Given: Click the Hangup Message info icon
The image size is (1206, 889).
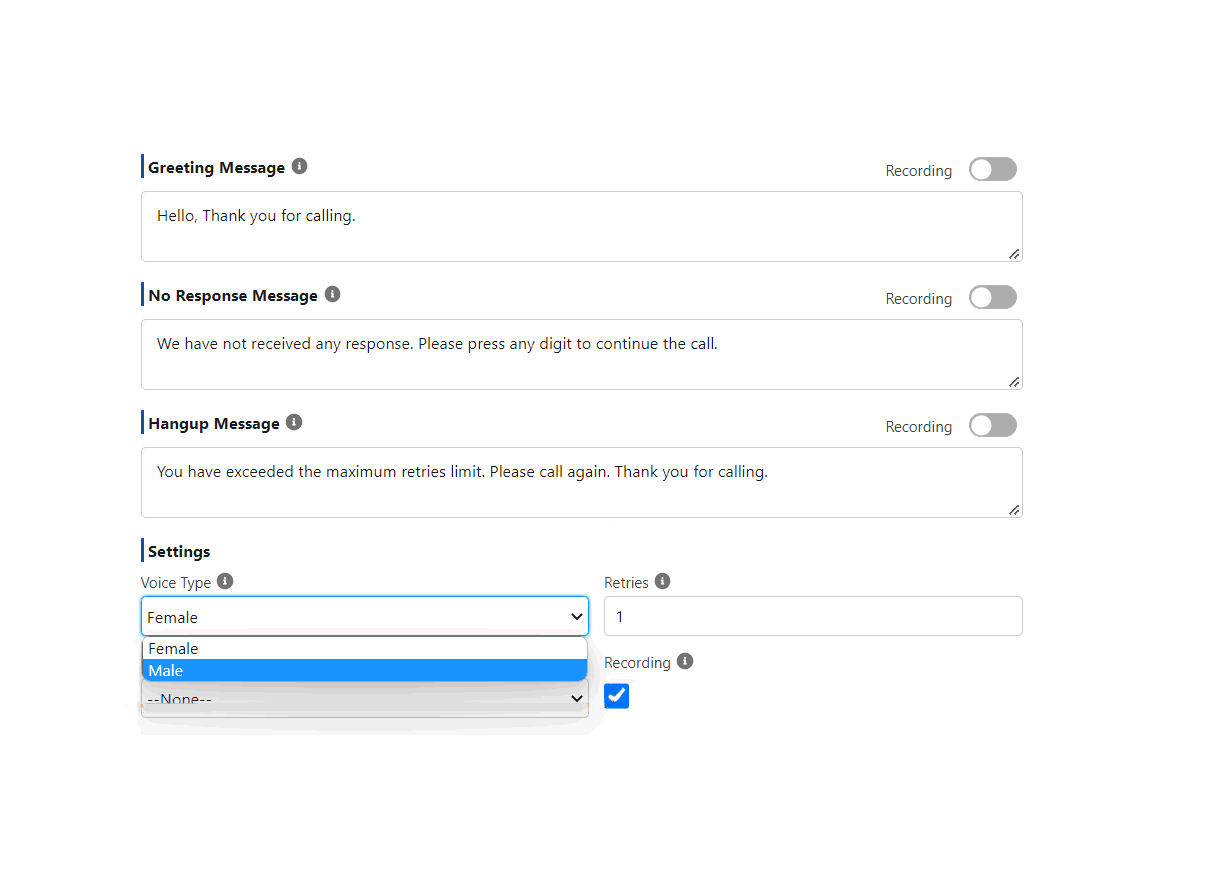Looking at the screenshot, I should click(294, 422).
